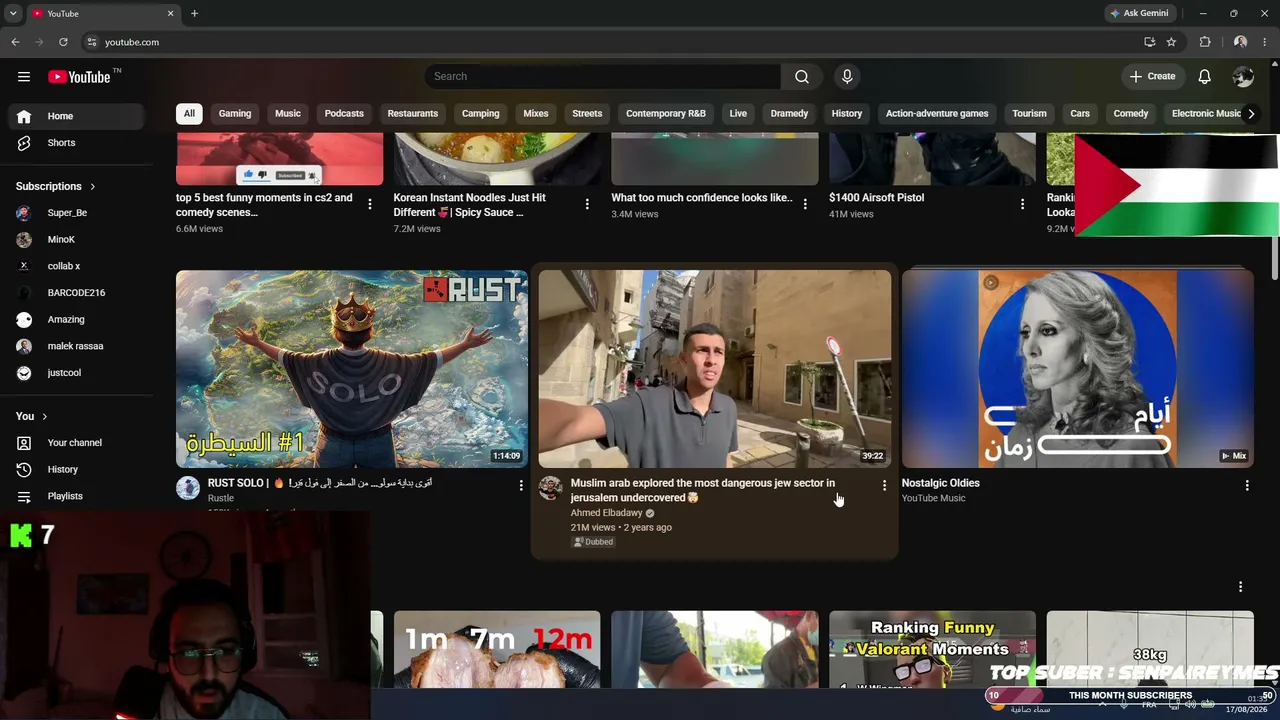Start voice search with the microphone
The image size is (1280, 720).
pyautogui.click(x=847, y=77)
